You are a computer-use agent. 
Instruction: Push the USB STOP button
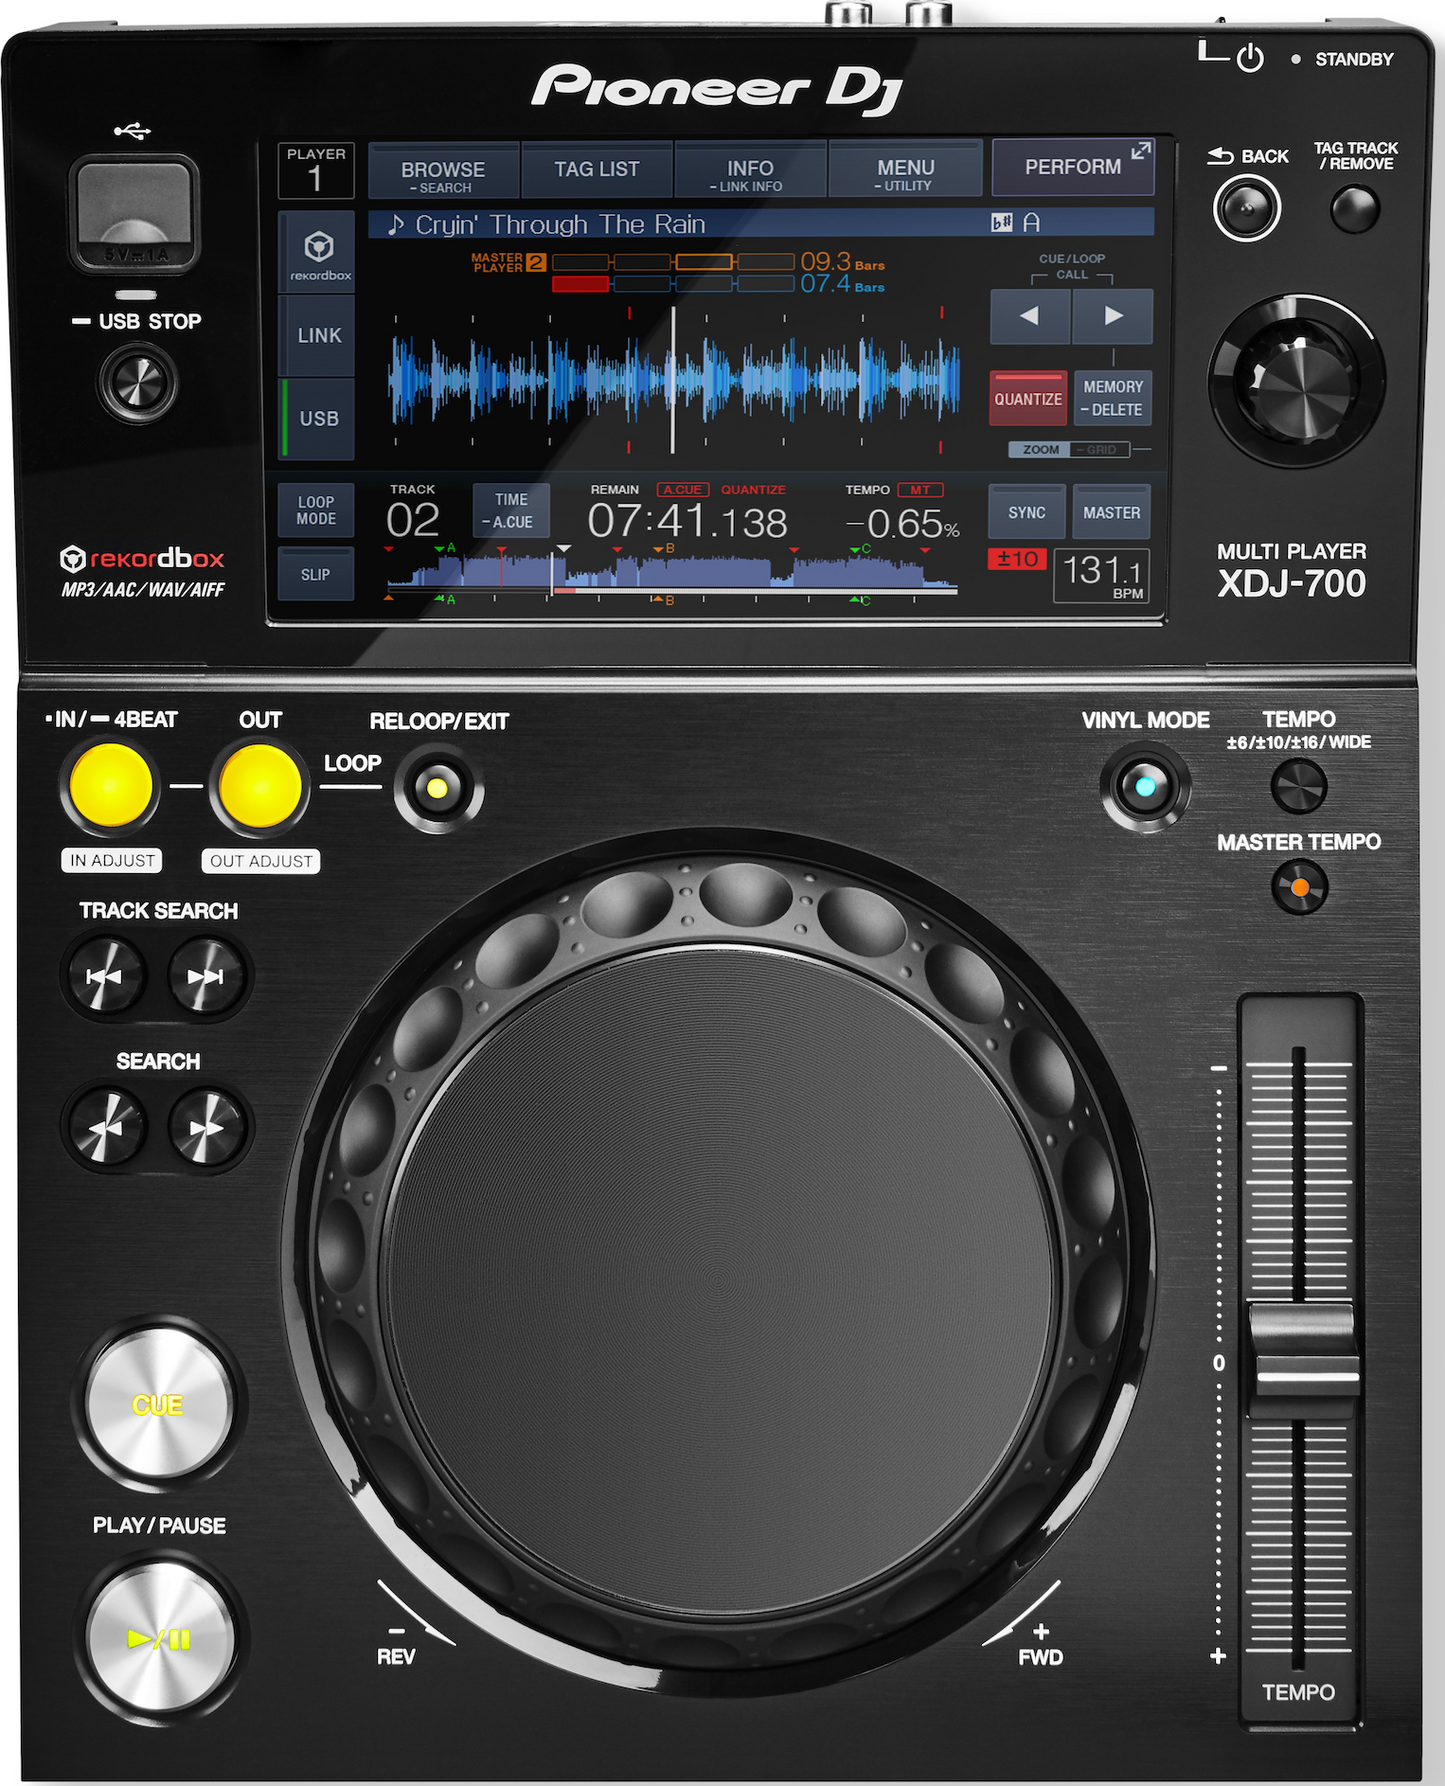coord(137,382)
